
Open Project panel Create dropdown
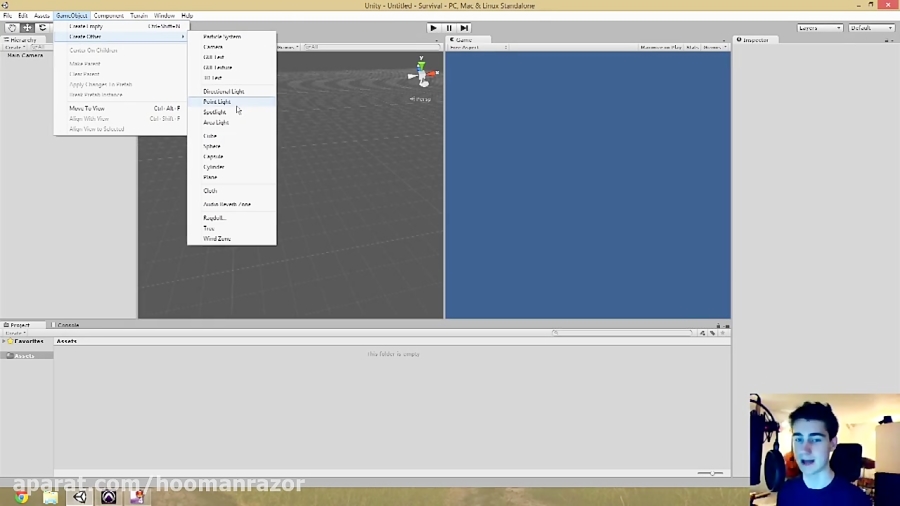coord(15,333)
